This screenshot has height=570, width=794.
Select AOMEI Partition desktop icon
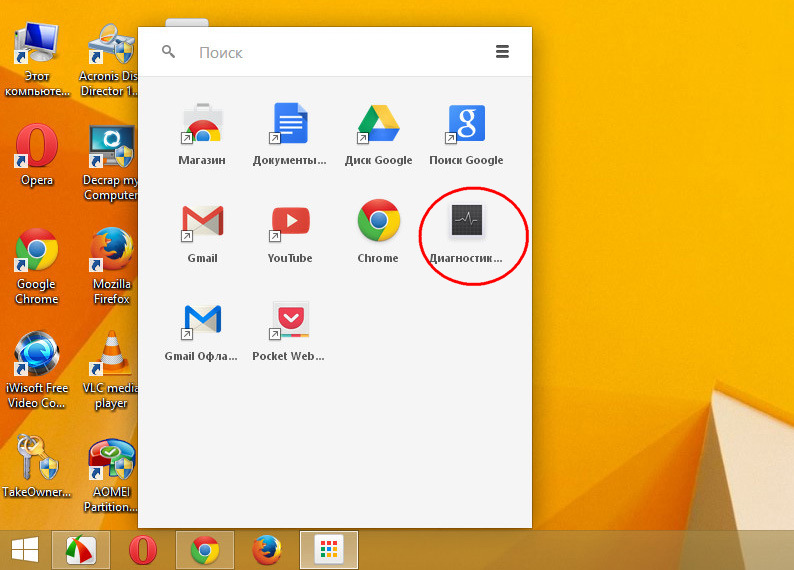pos(111,475)
